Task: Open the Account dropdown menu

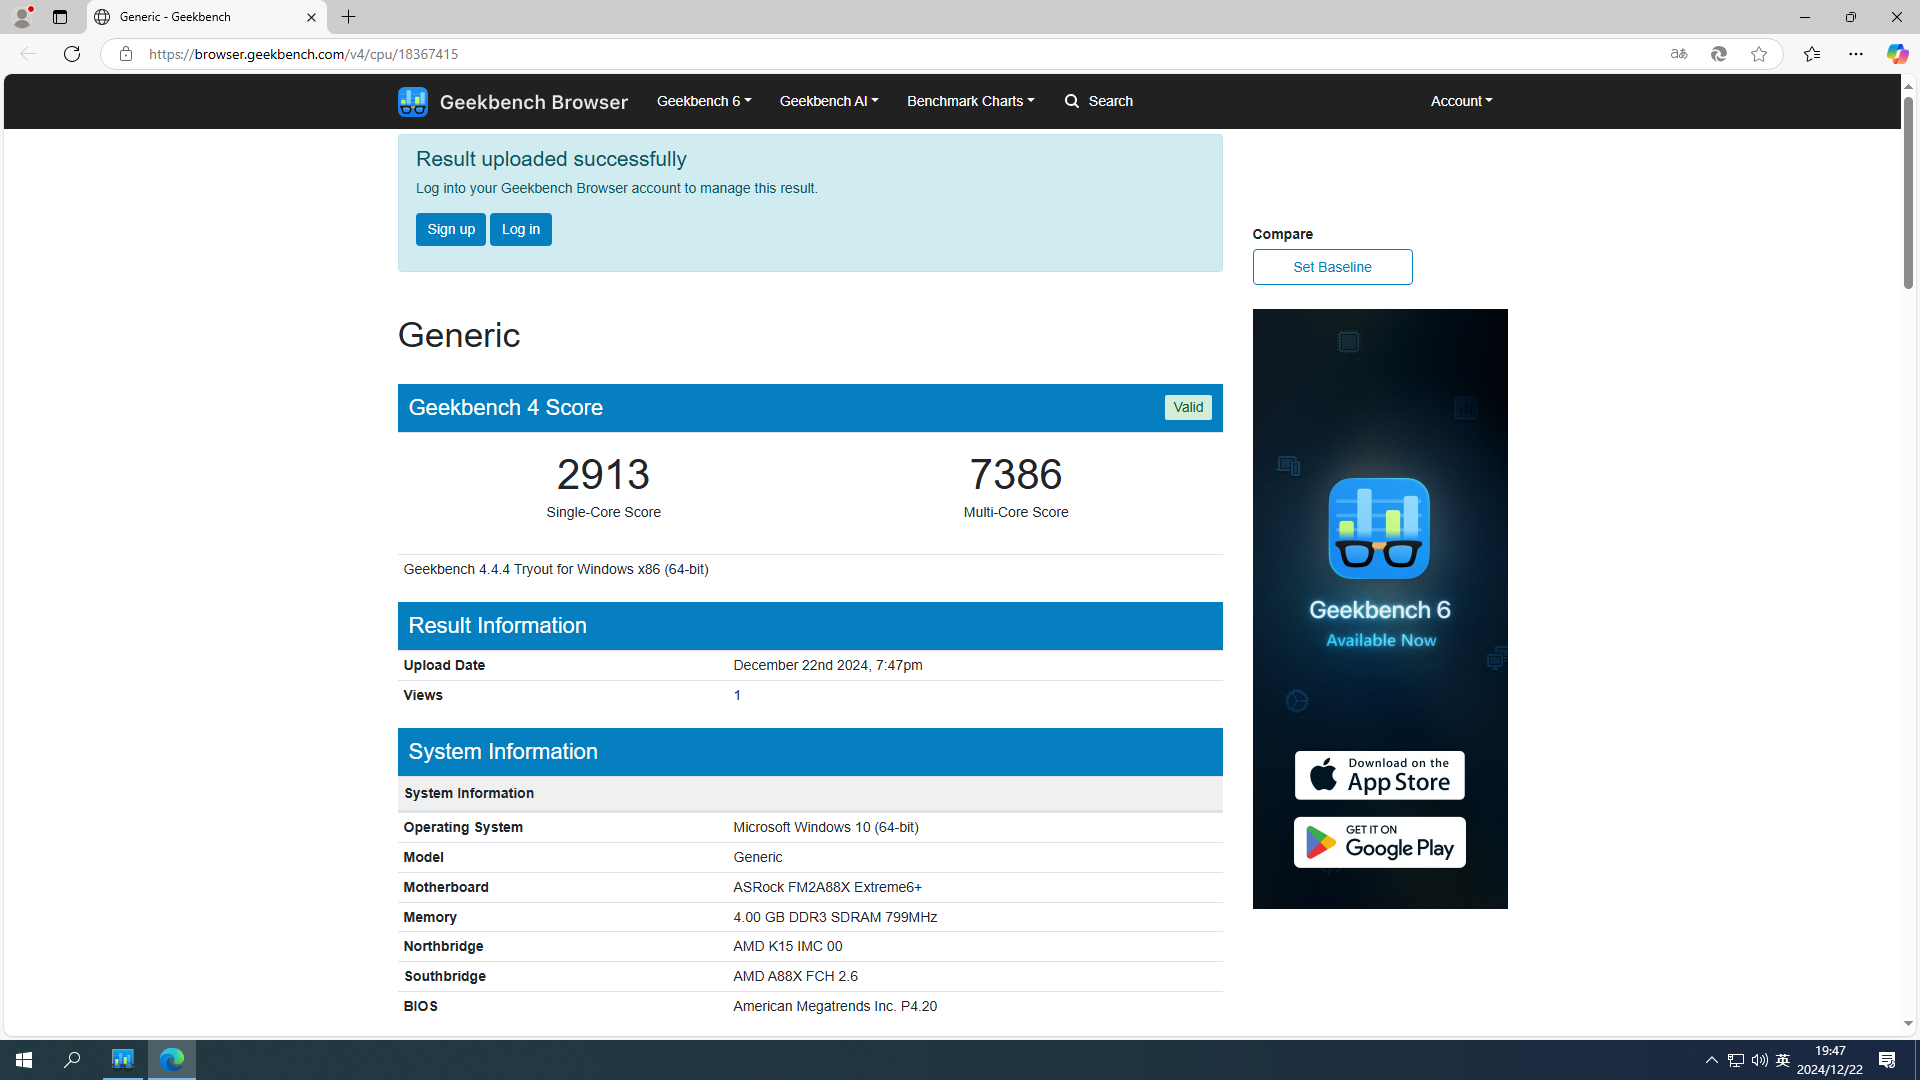Action: click(x=1461, y=101)
